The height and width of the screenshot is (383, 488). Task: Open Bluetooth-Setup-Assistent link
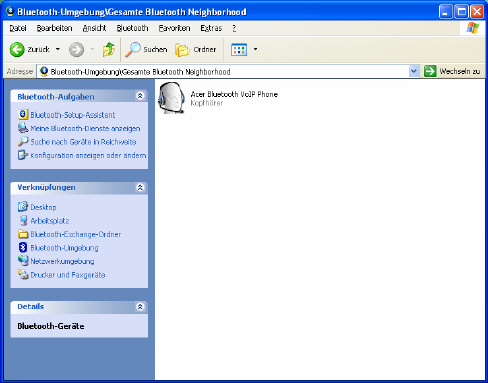(73, 115)
